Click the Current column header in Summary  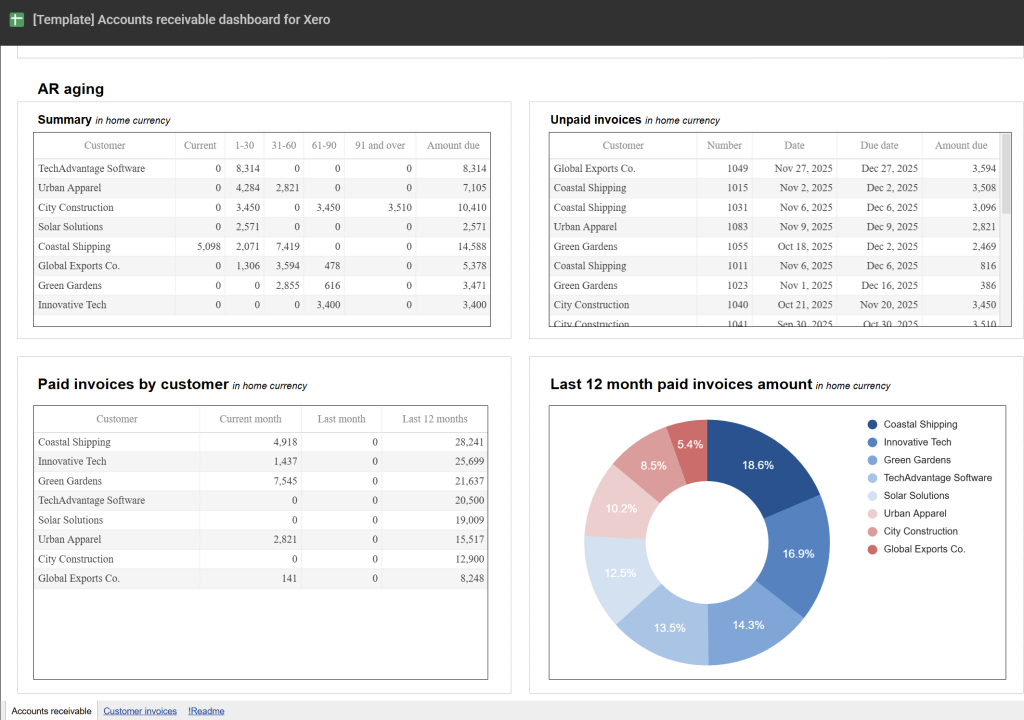pyautogui.click(x=200, y=146)
